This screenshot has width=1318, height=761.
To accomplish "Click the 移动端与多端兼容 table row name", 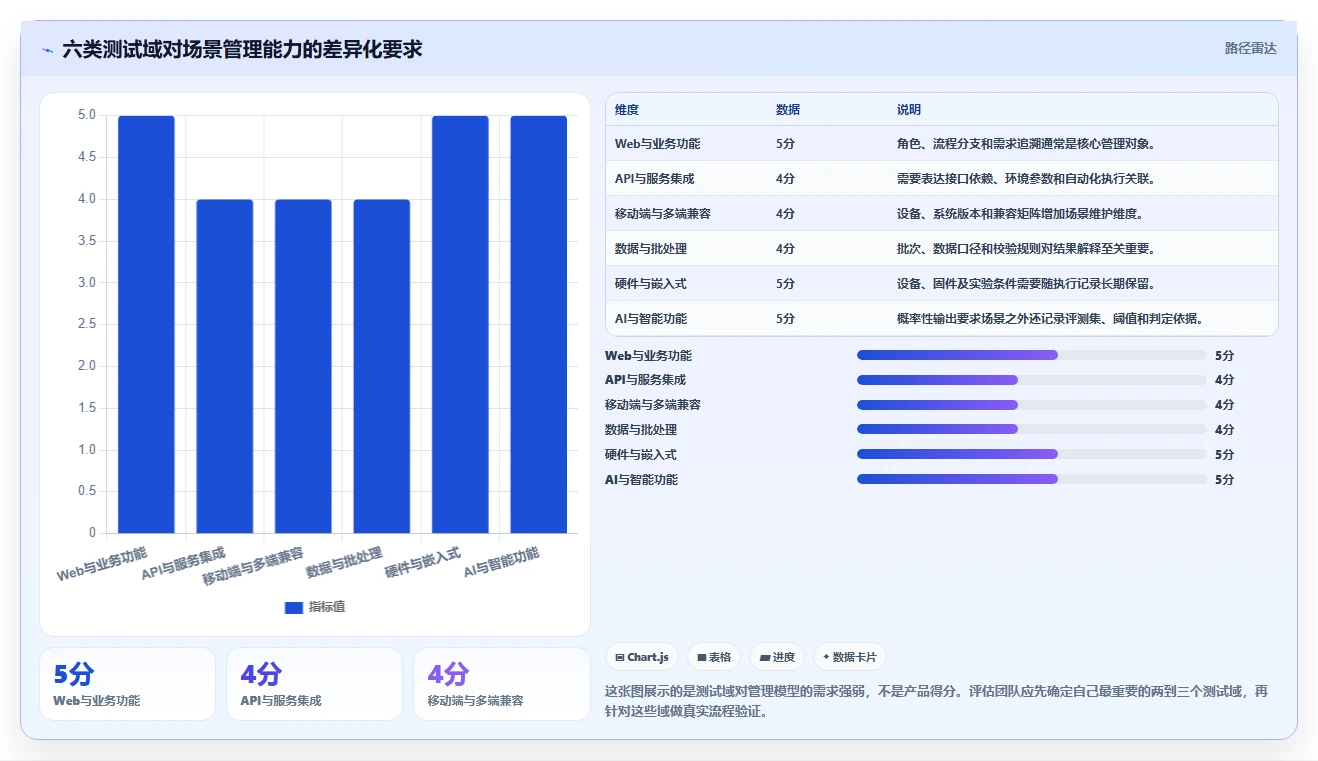I will 663,214.
